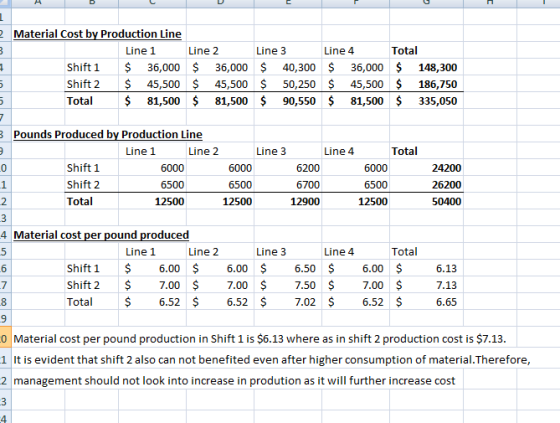Image resolution: width=560 pixels, height=423 pixels.
Task: Select the "Material cost per pound produced" heading cell
Action: tap(101, 235)
